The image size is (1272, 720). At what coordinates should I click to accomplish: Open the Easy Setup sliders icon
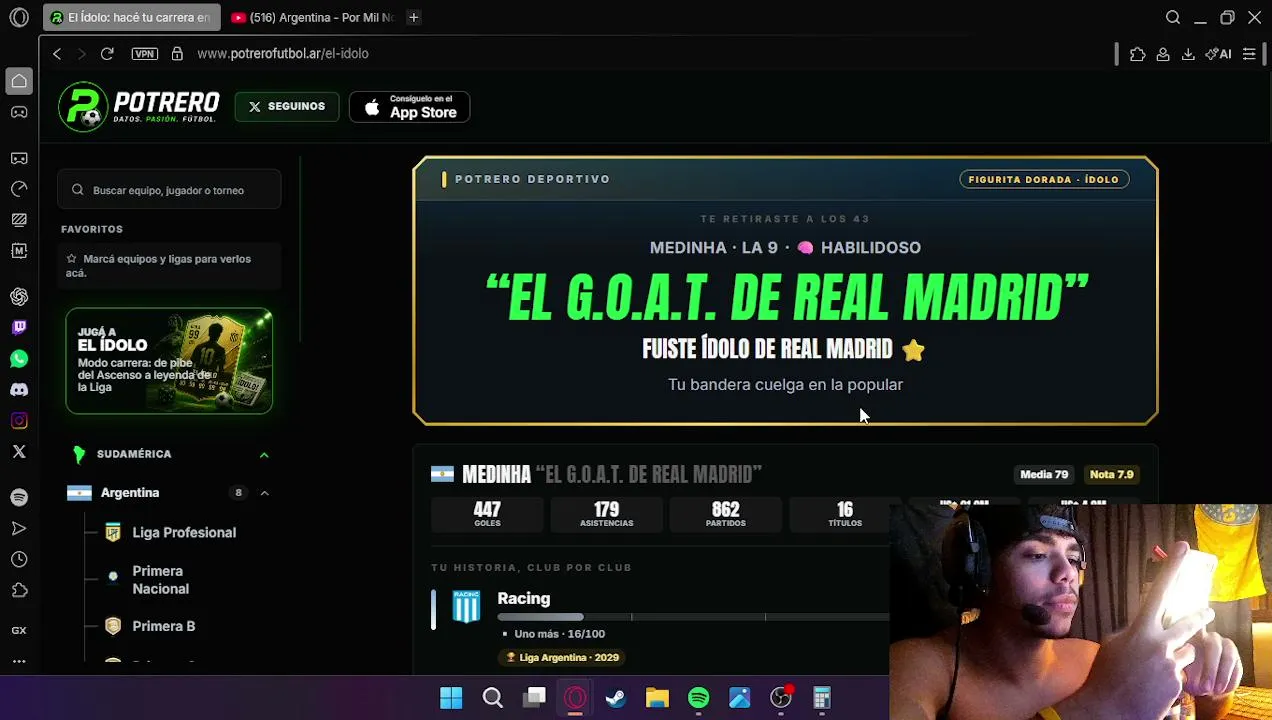point(1249,54)
